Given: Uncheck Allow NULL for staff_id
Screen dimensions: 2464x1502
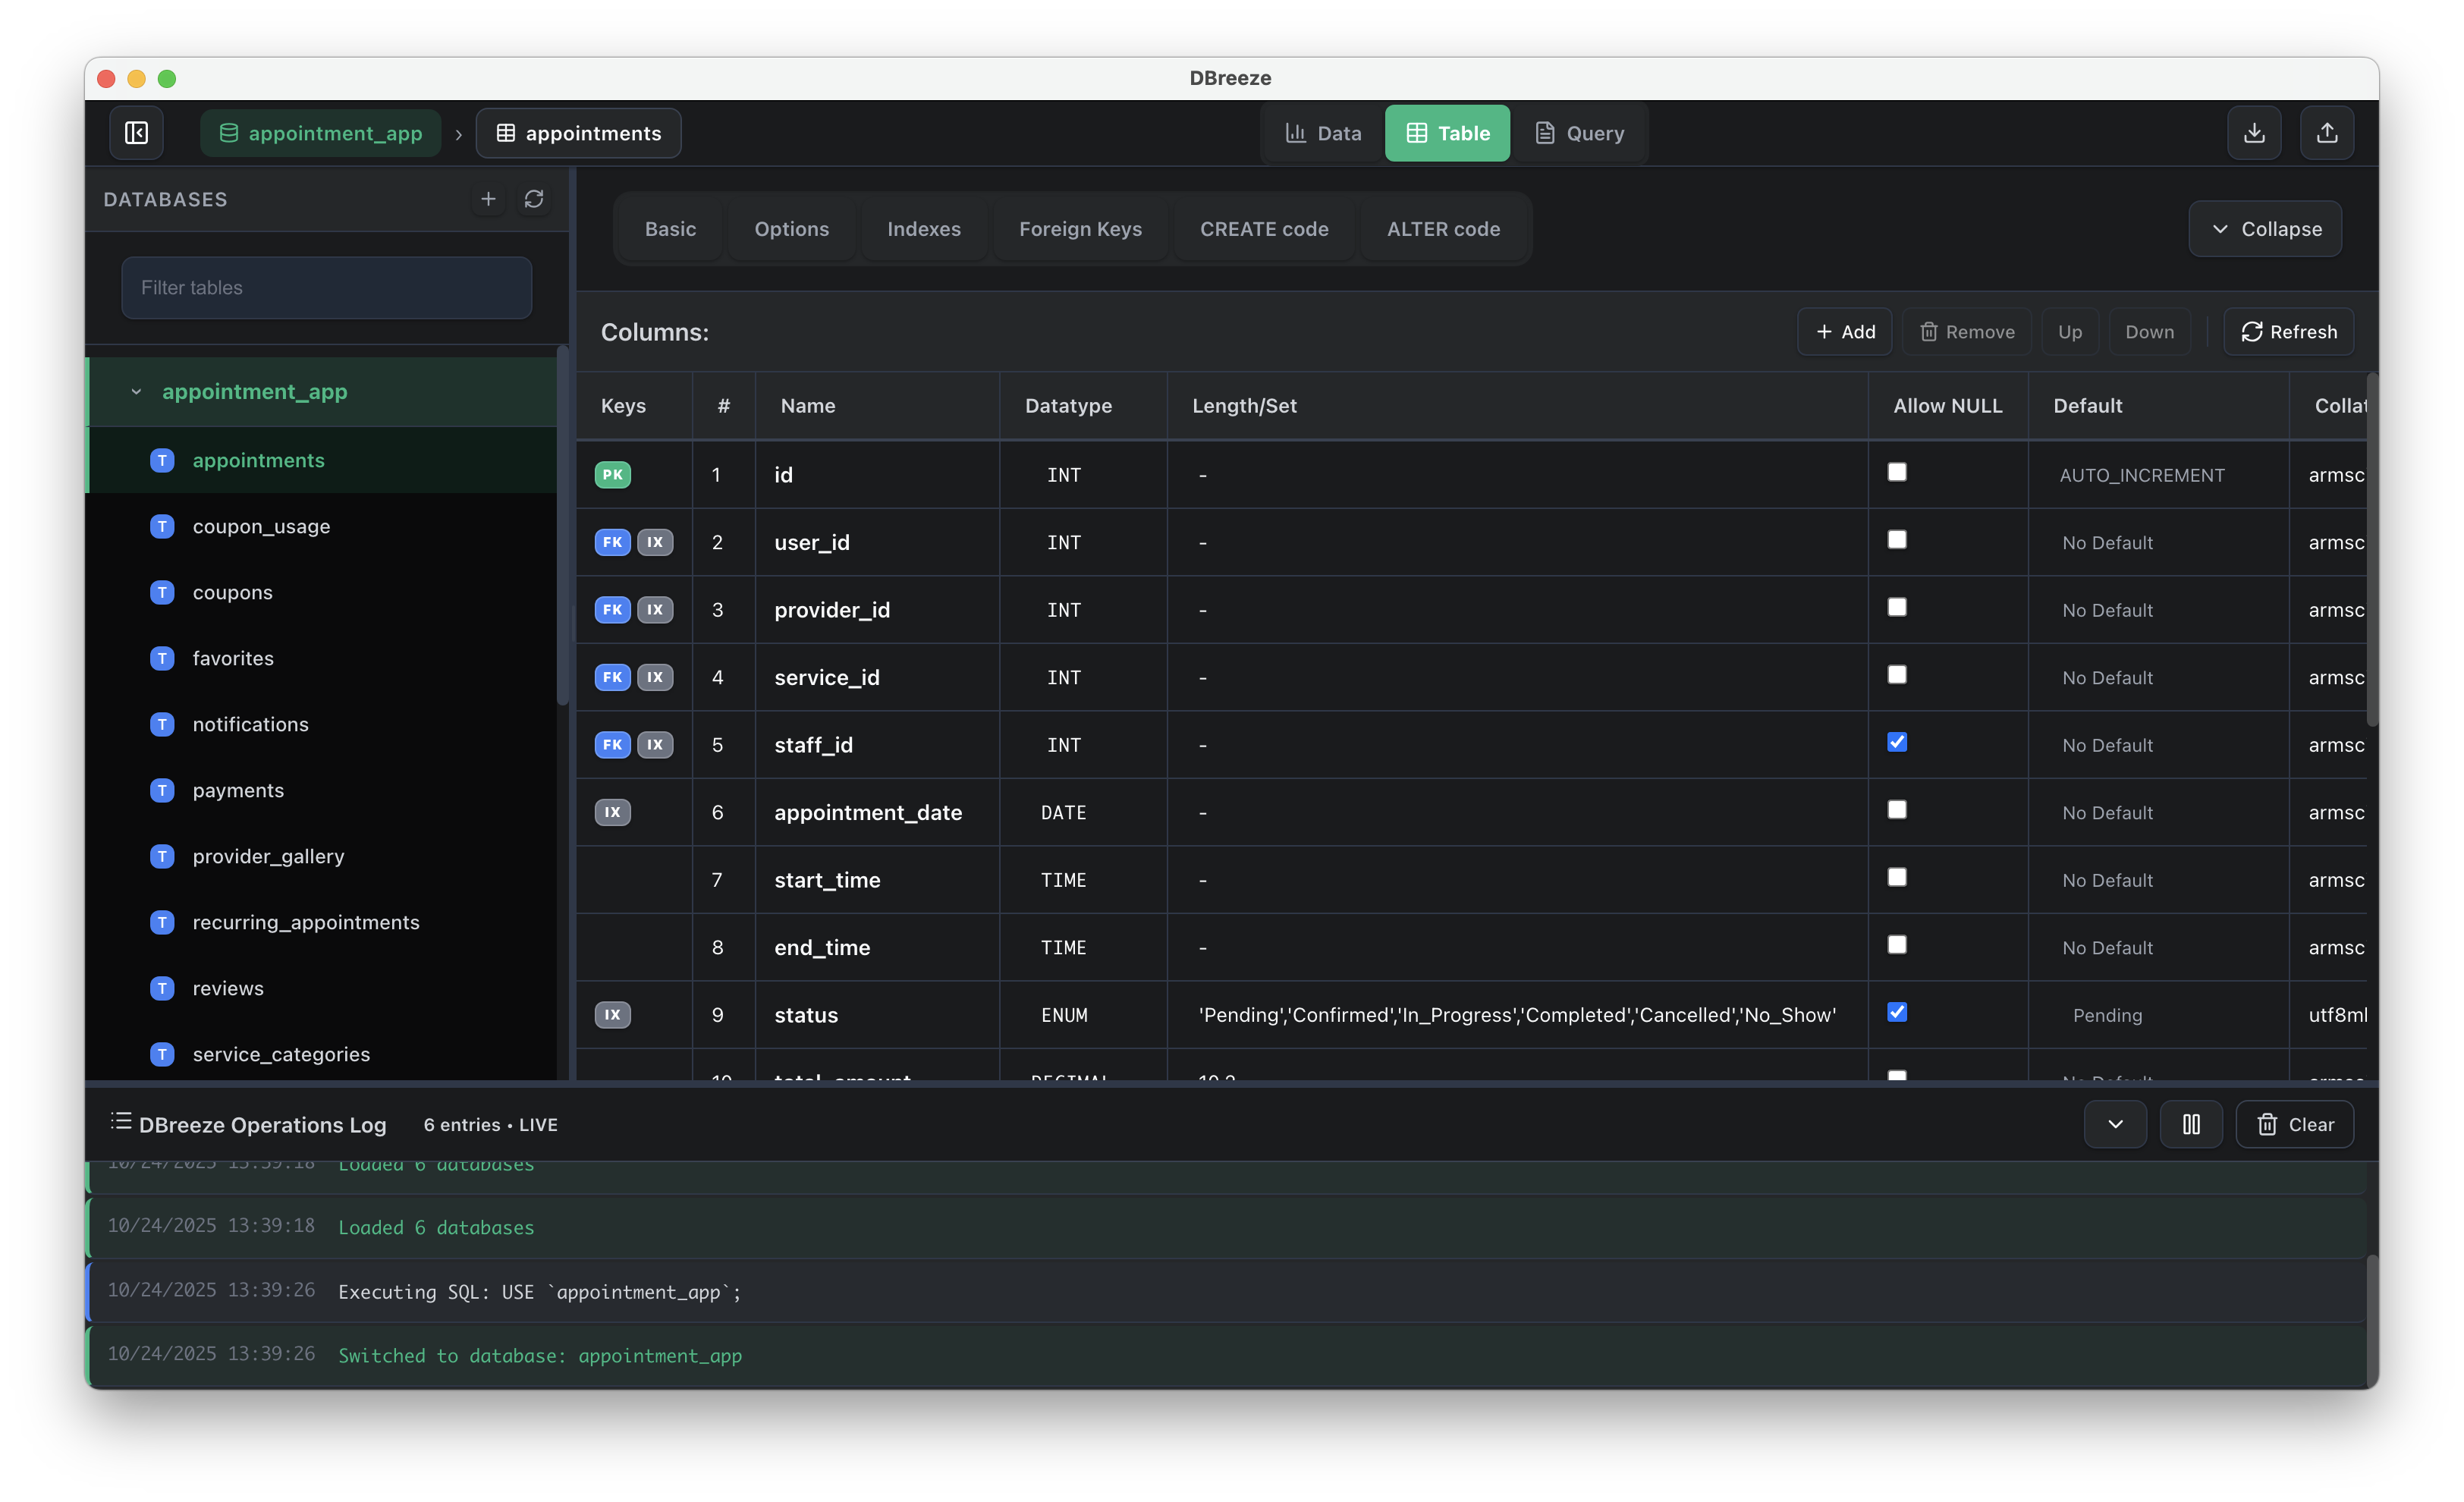Looking at the screenshot, I should [x=1897, y=742].
